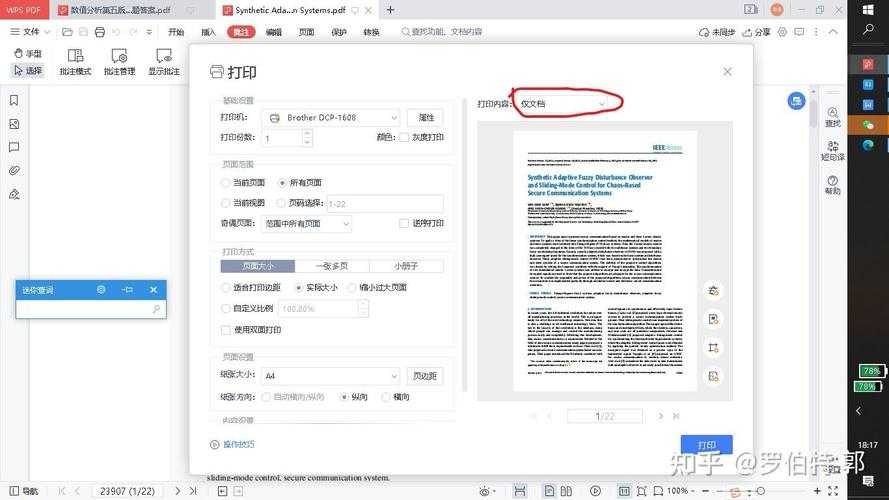Click the crop icon beside print preview

(x=713, y=348)
